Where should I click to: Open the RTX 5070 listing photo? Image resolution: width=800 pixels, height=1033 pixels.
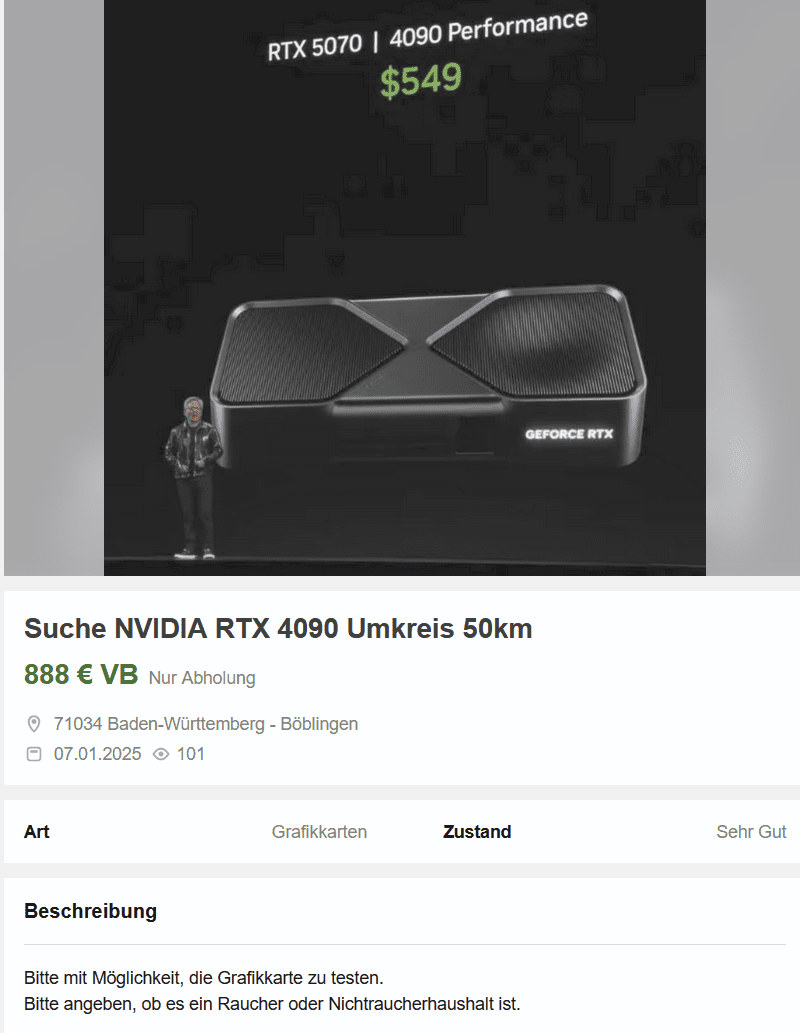405,287
